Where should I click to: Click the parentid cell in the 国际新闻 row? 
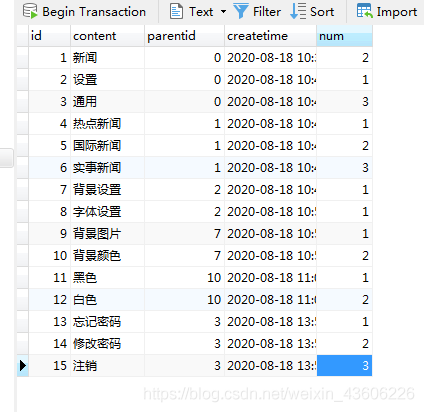tap(184, 146)
